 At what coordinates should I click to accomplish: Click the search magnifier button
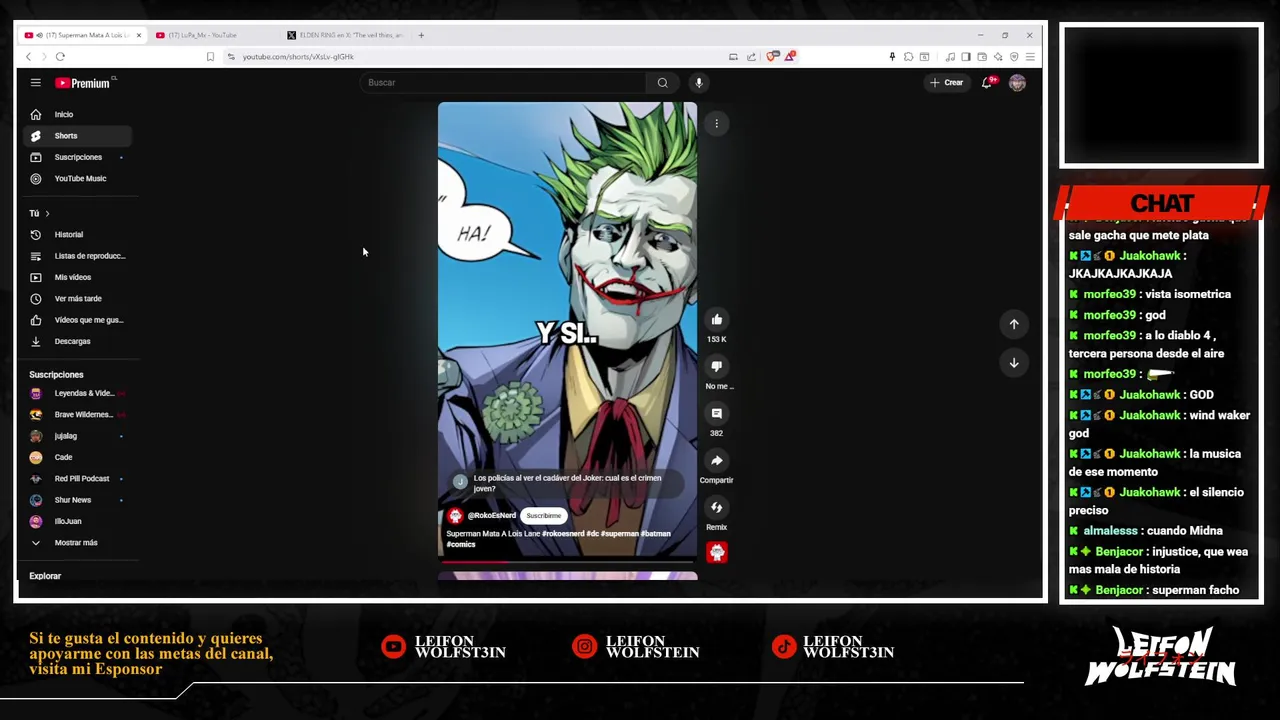[662, 83]
